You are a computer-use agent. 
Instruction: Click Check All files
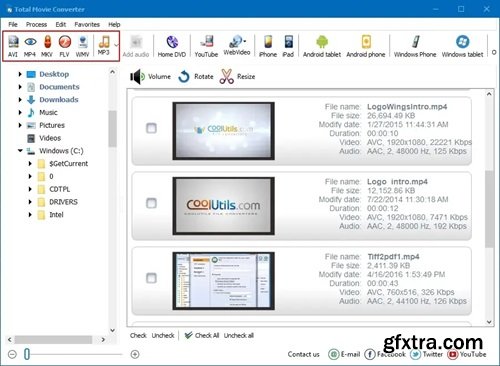click(202, 335)
